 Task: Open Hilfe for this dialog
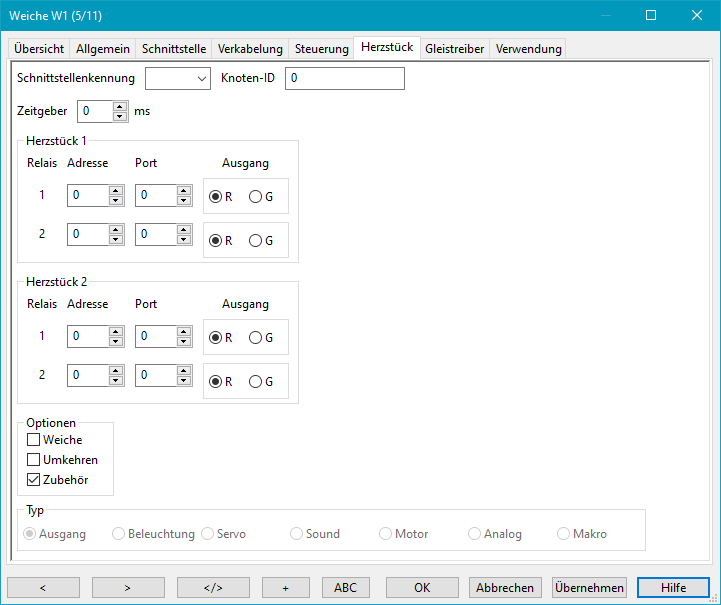point(673,588)
